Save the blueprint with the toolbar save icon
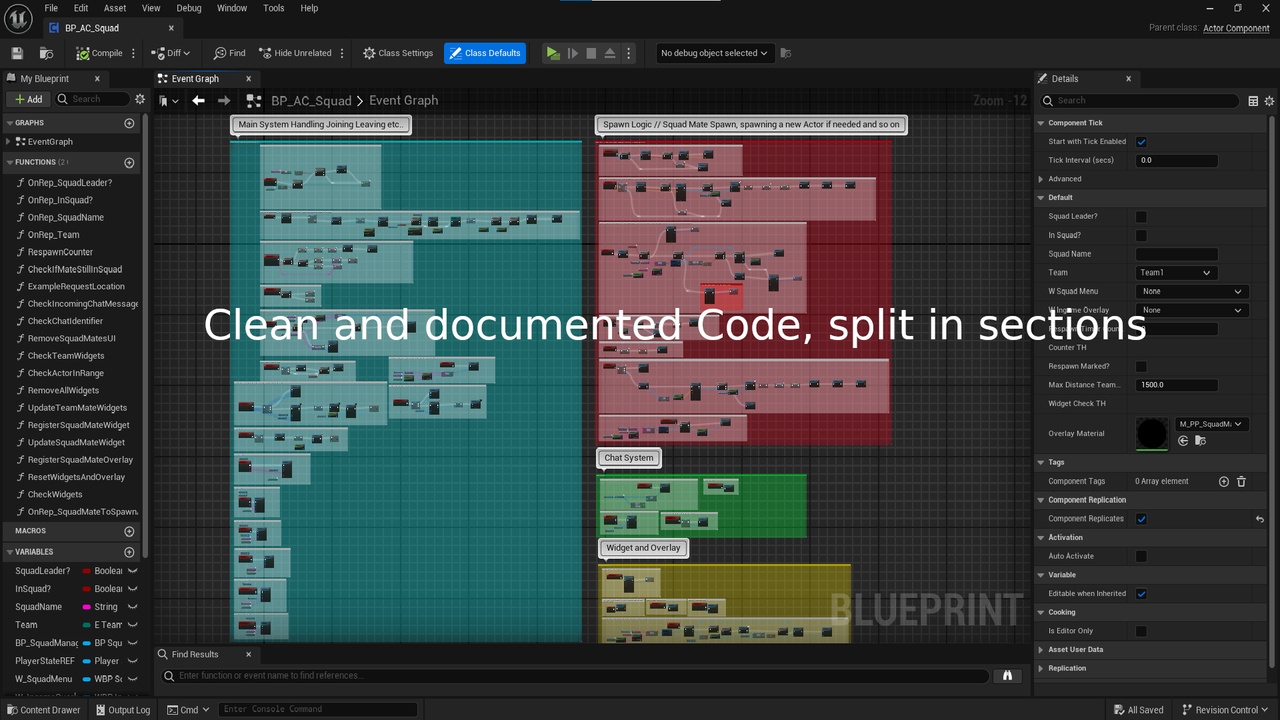 coord(17,53)
